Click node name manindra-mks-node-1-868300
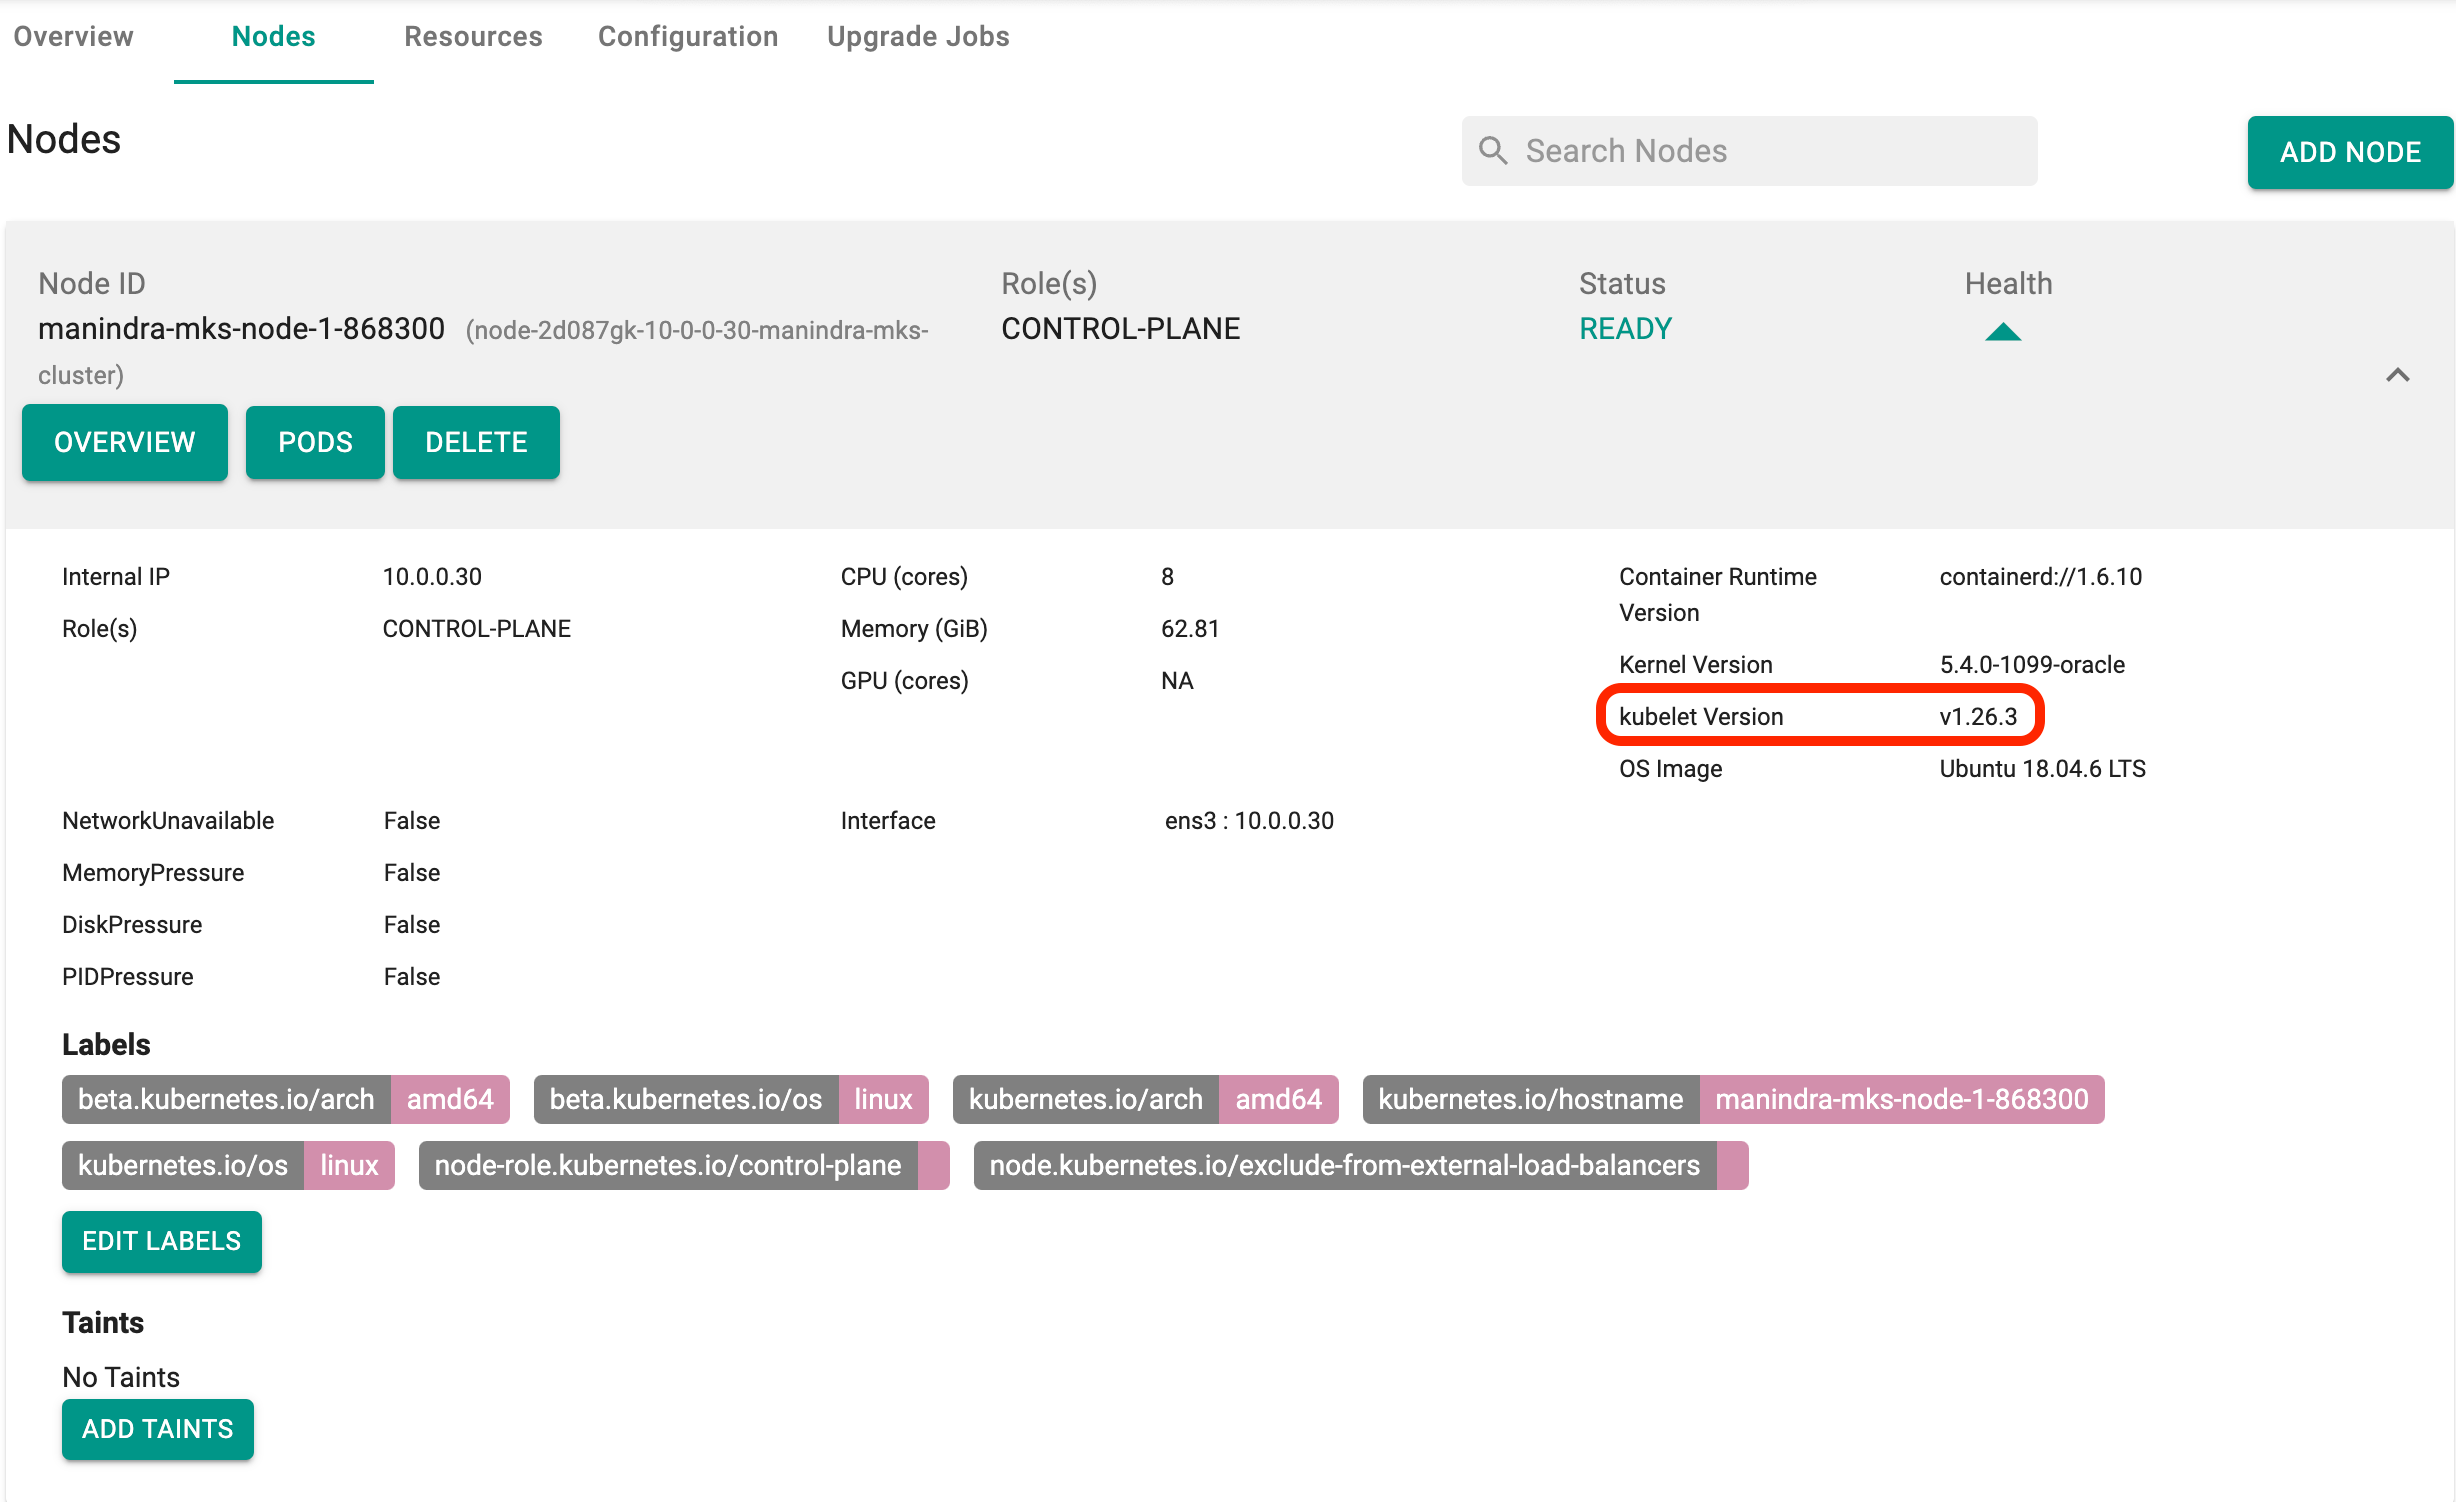The height and width of the screenshot is (1502, 2456). [241, 329]
